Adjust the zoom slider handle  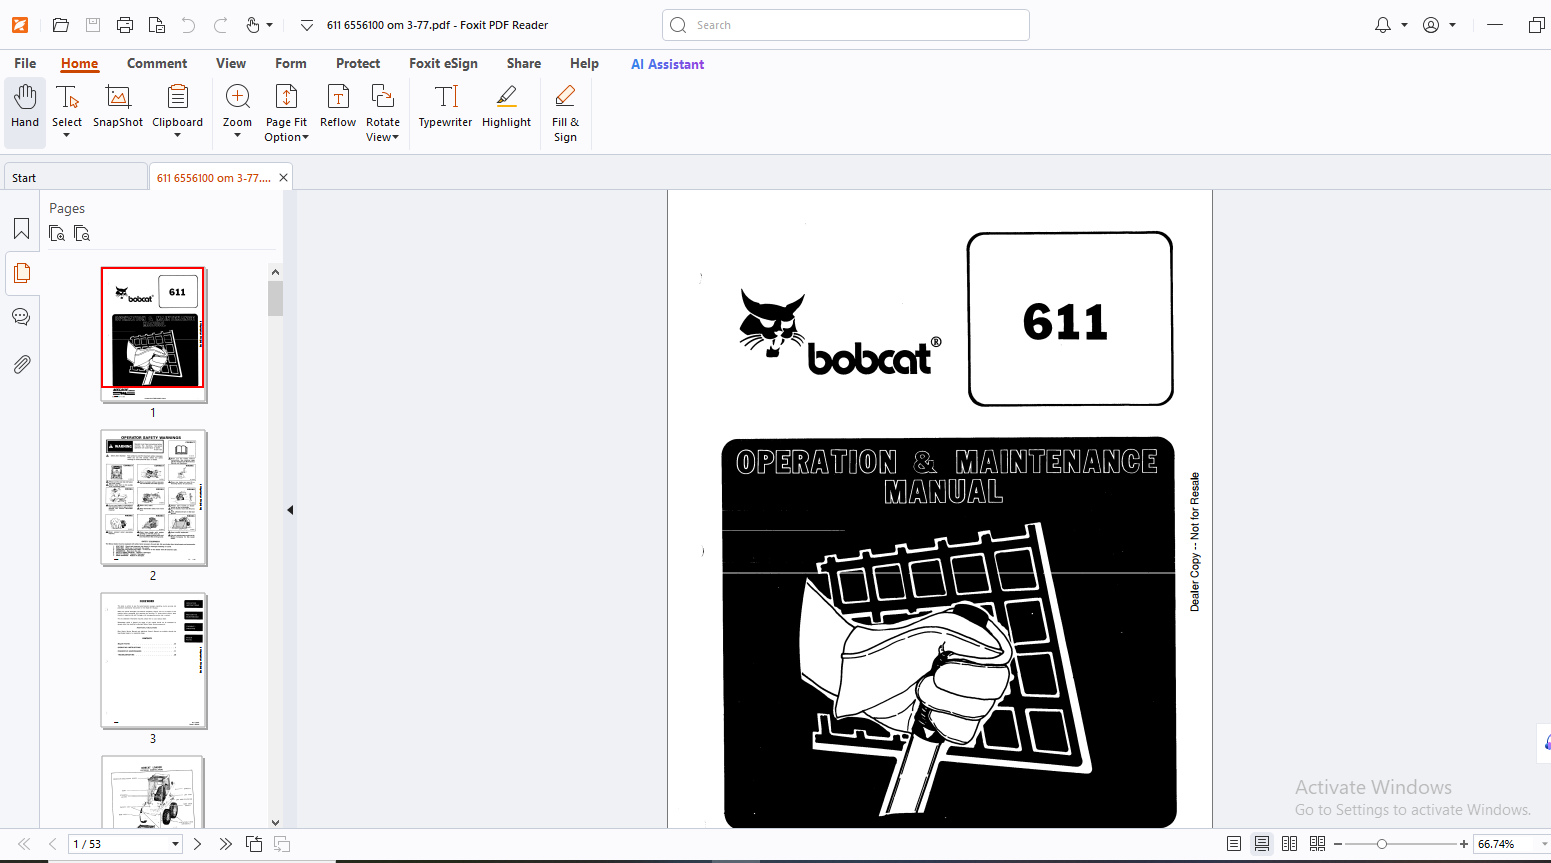[1382, 844]
